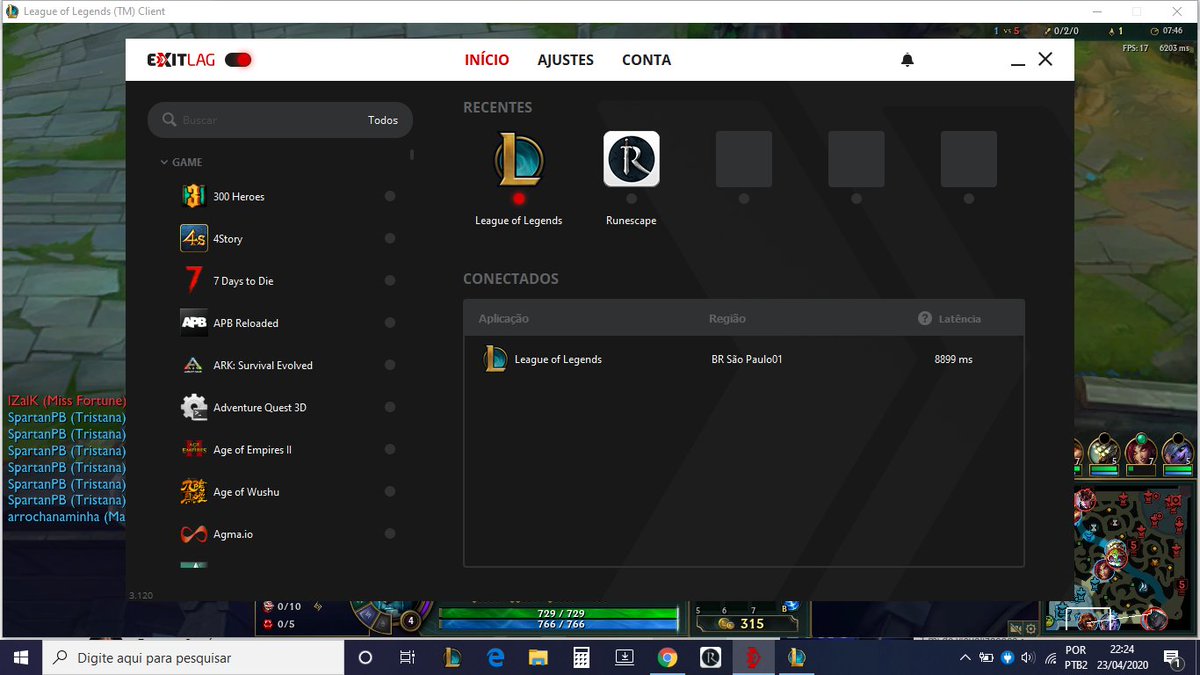Viewport: 1200px width, 675px height.
Task: Click the Agma.io label
Action: coord(233,534)
